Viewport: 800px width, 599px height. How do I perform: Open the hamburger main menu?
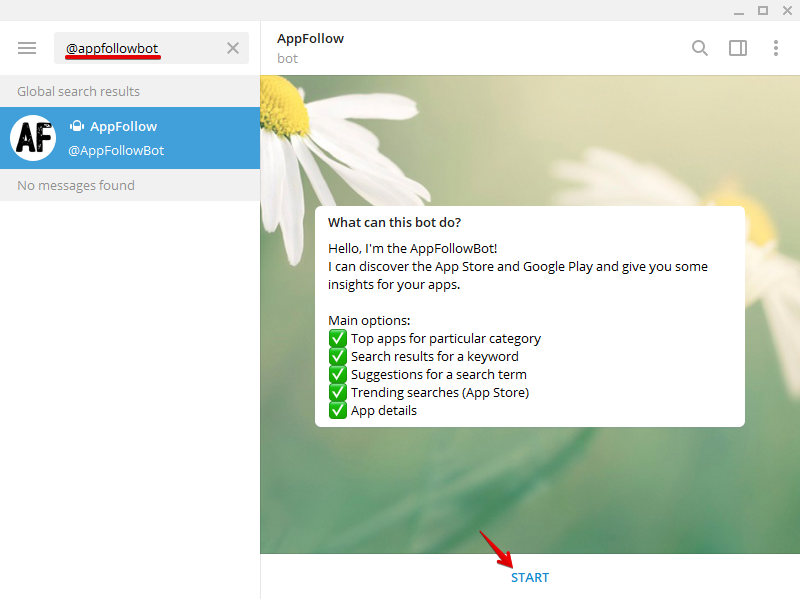(x=27, y=48)
